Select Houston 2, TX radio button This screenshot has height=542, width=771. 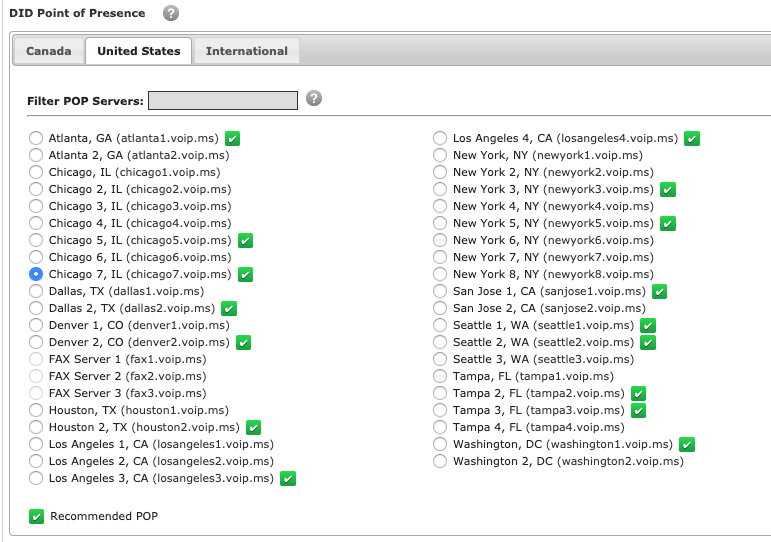click(x=36, y=427)
